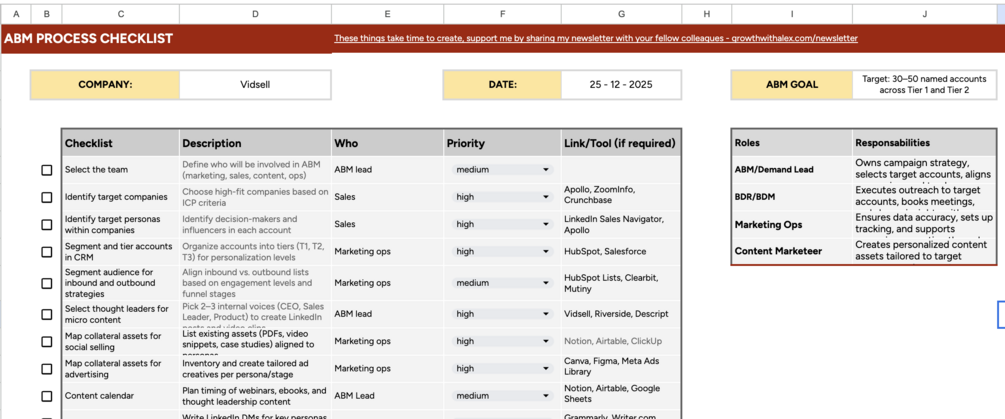
Task: Tick the Content calendar checkbox
Action: tap(47, 396)
